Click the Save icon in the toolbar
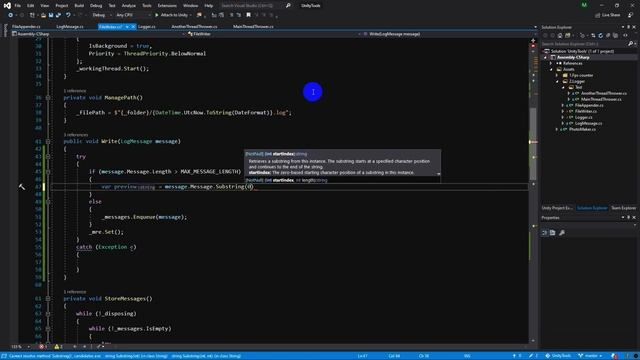640x360 pixels. pos(51,15)
